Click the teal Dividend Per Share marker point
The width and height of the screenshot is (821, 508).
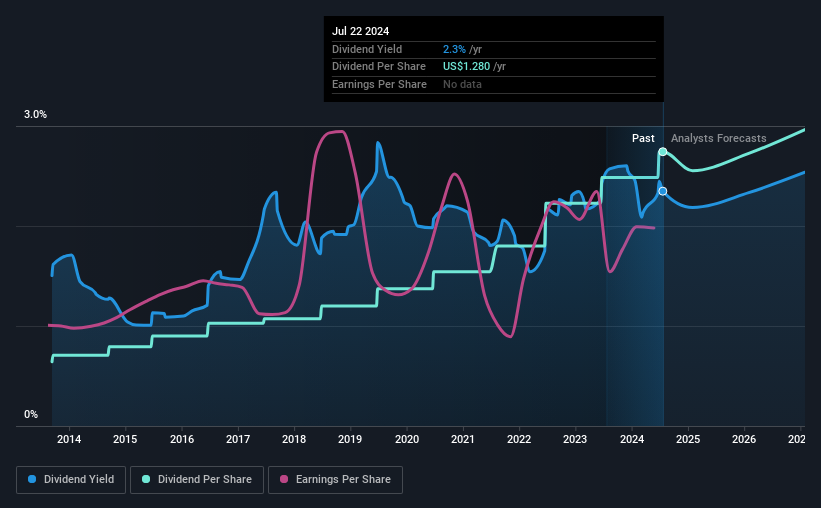click(x=663, y=152)
